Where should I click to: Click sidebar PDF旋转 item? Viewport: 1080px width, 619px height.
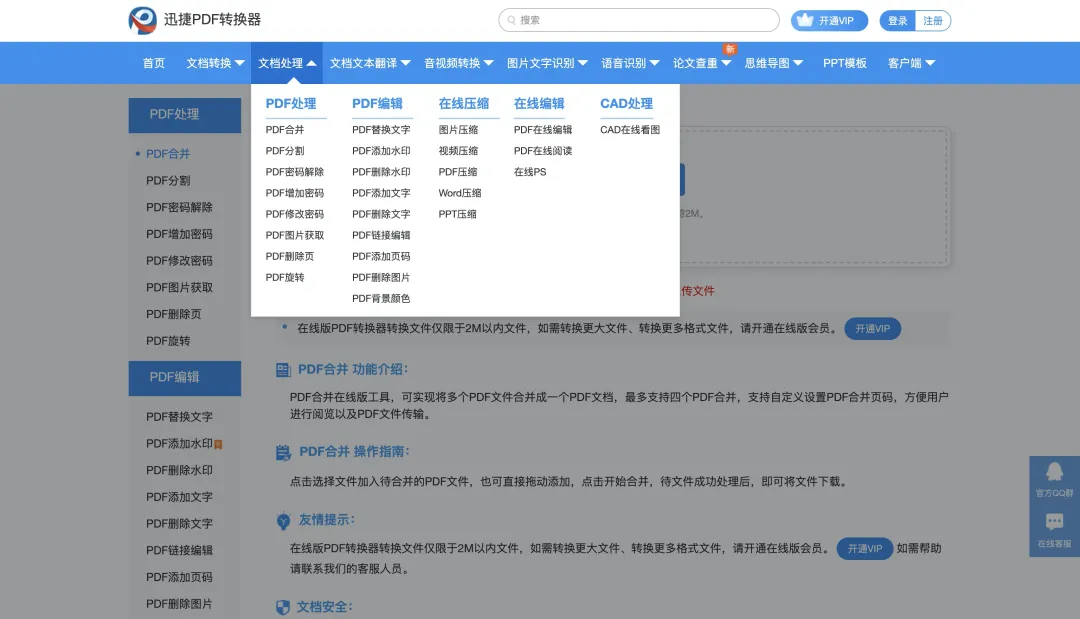pos(168,341)
